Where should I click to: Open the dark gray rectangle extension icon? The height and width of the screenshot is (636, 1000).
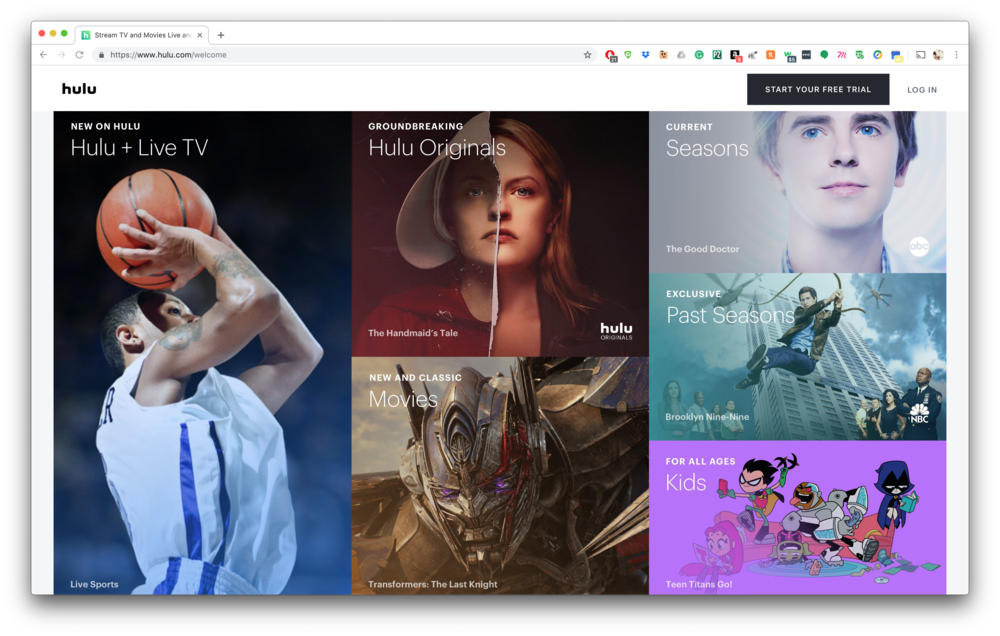pos(806,55)
